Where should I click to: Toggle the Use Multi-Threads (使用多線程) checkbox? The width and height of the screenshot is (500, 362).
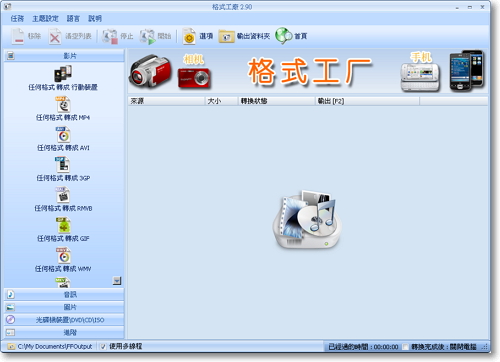click(103, 347)
